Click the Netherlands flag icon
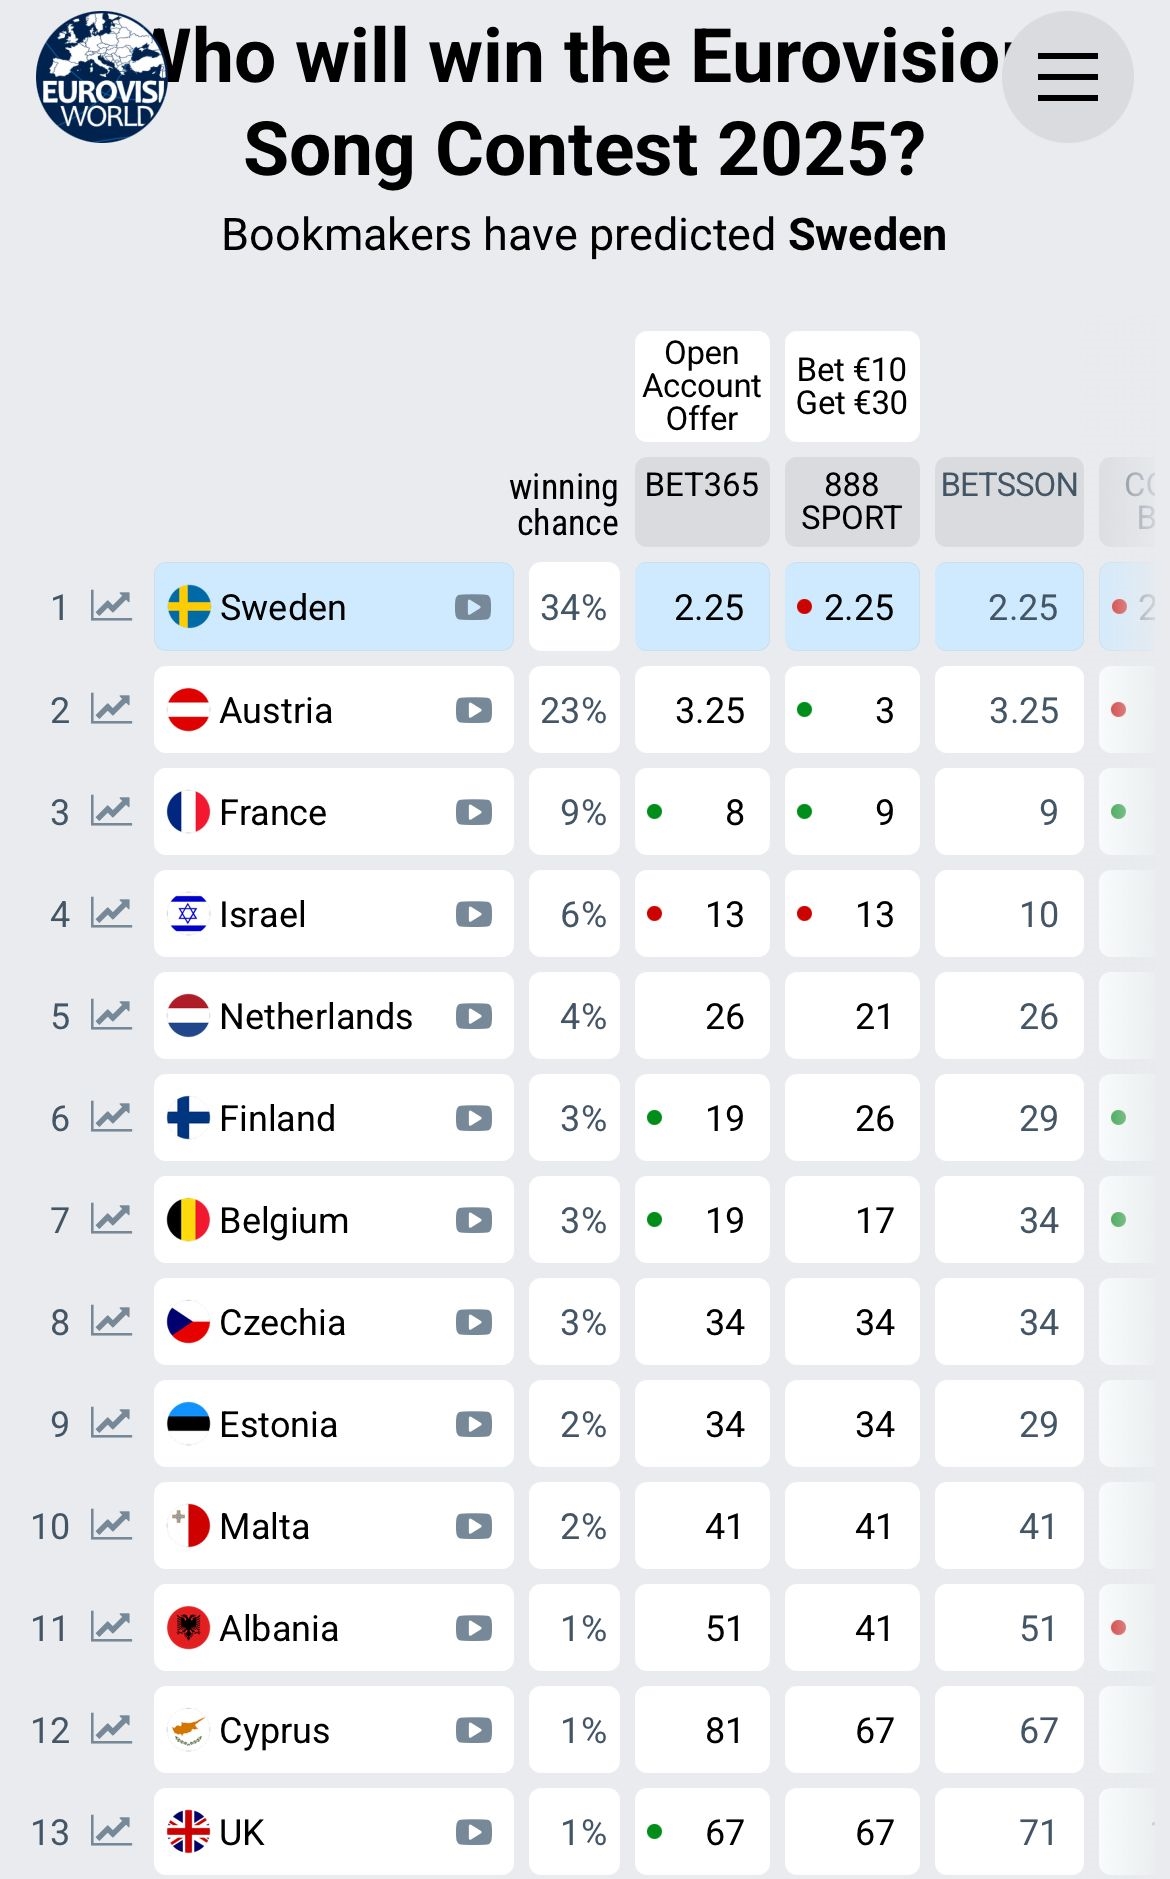 pyautogui.click(x=188, y=1016)
